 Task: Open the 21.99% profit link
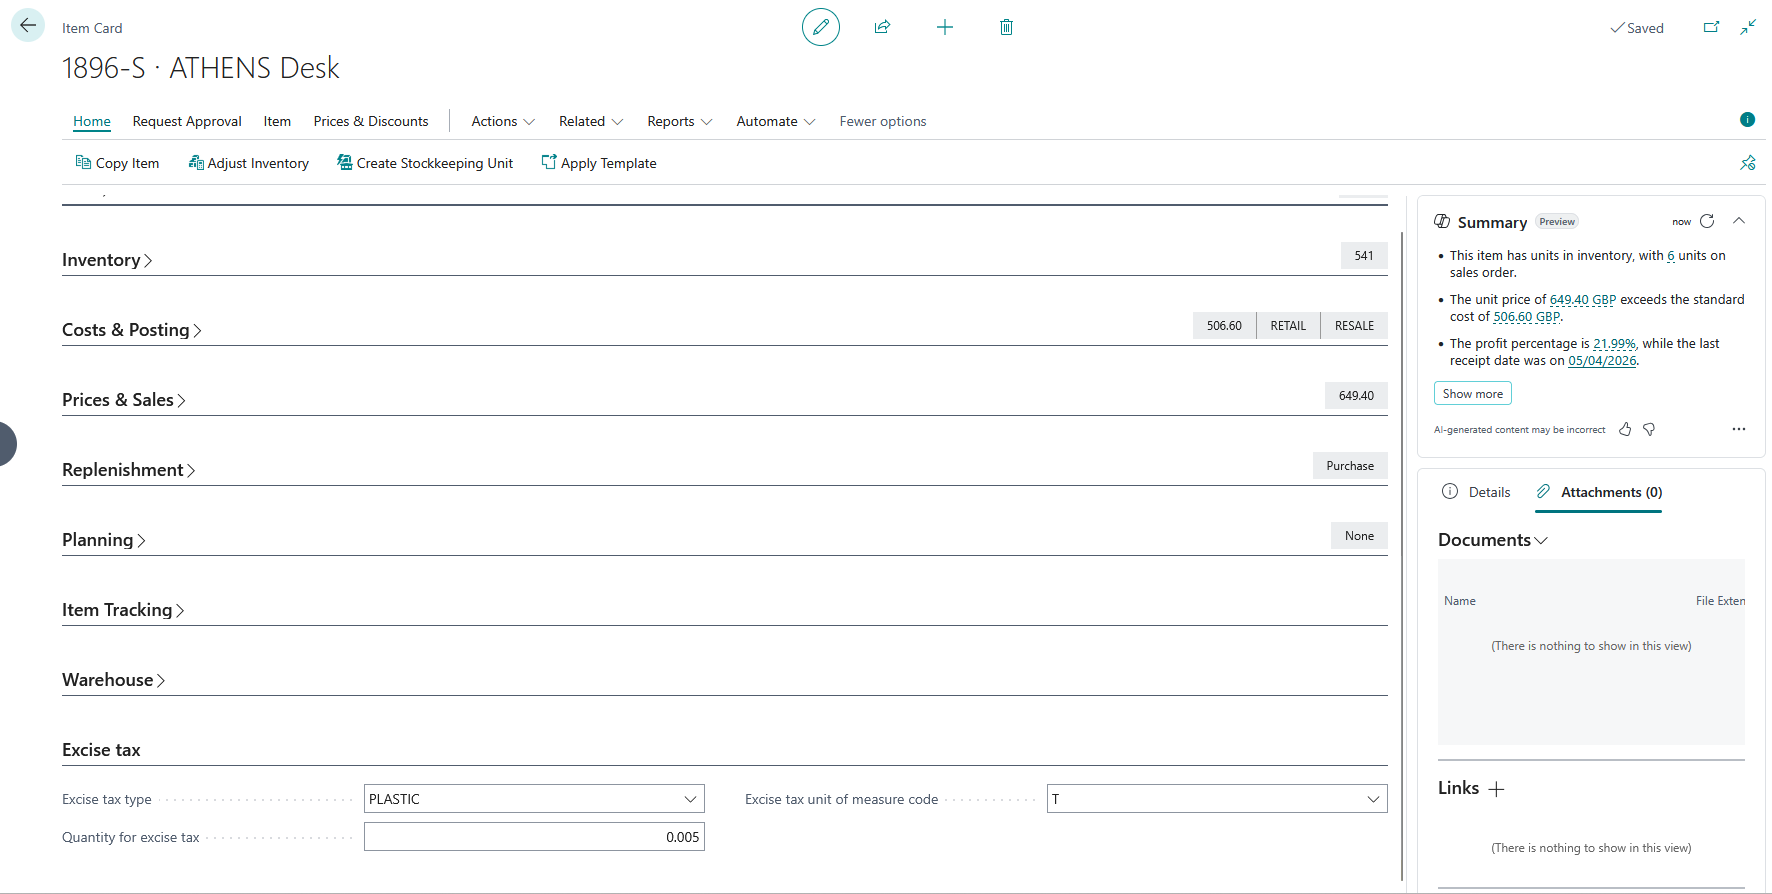(1614, 344)
